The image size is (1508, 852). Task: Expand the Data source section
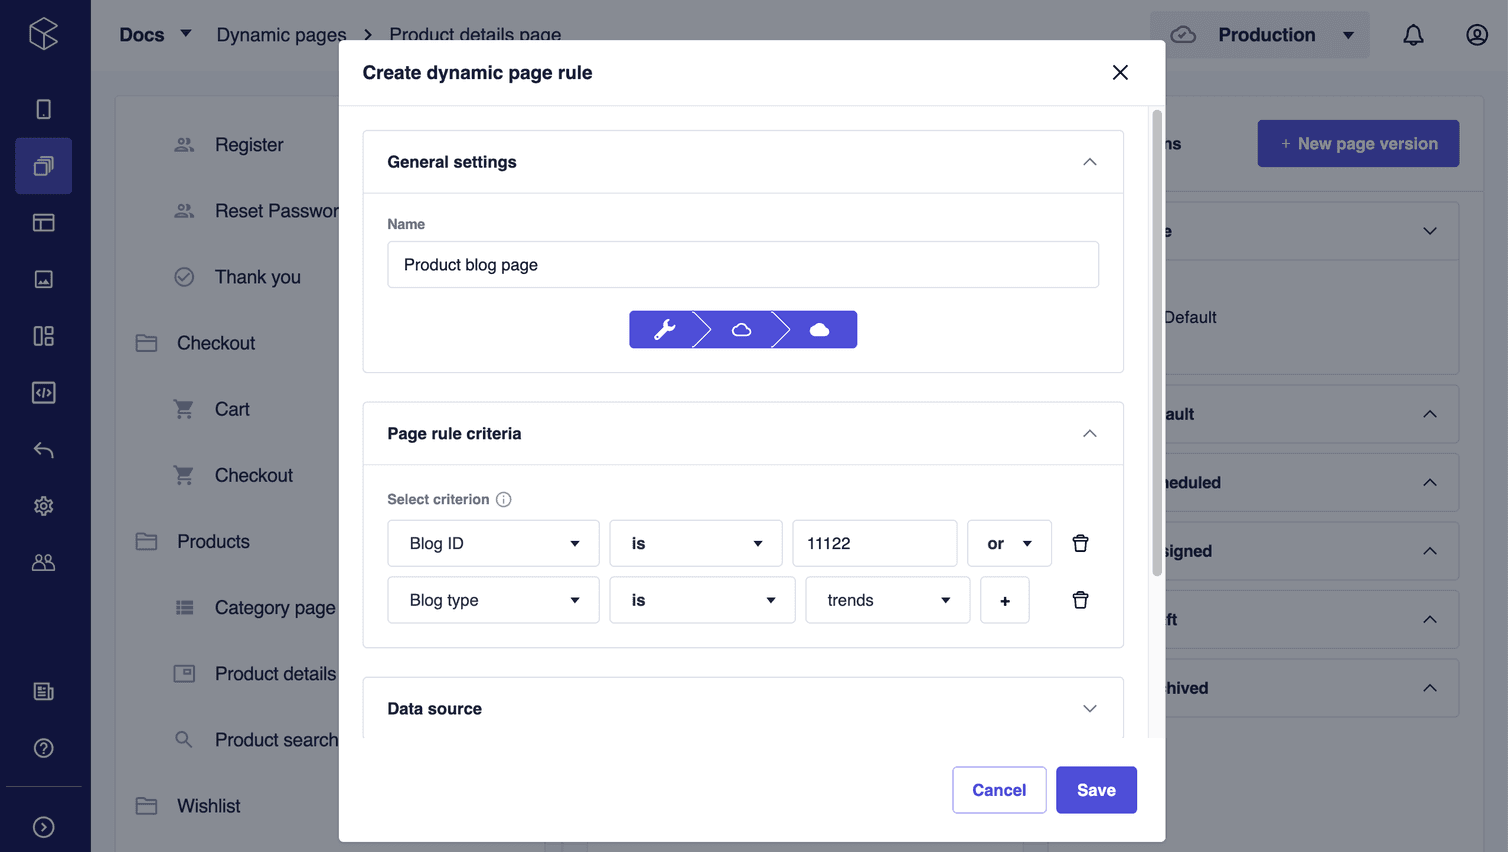click(x=1090, y=708)
